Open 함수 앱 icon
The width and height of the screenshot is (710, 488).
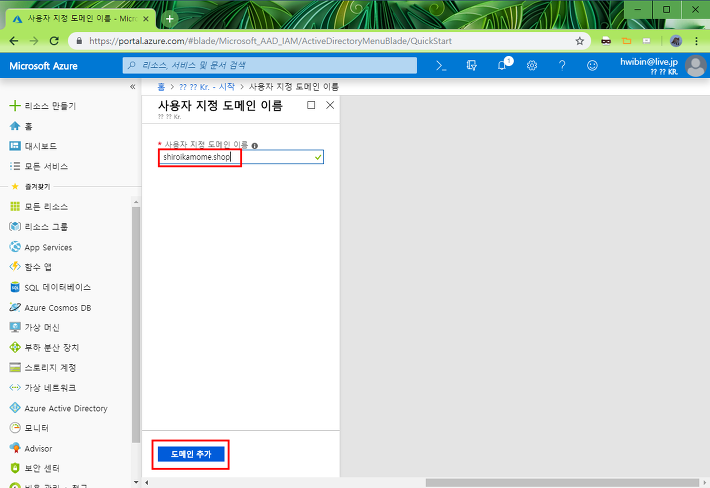pyautogui.click(x=15, y=267)
